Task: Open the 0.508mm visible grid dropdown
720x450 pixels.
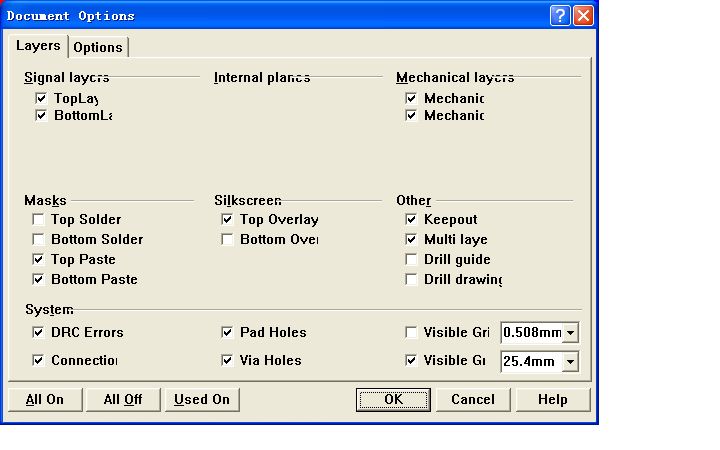Action: click(570, 333)
